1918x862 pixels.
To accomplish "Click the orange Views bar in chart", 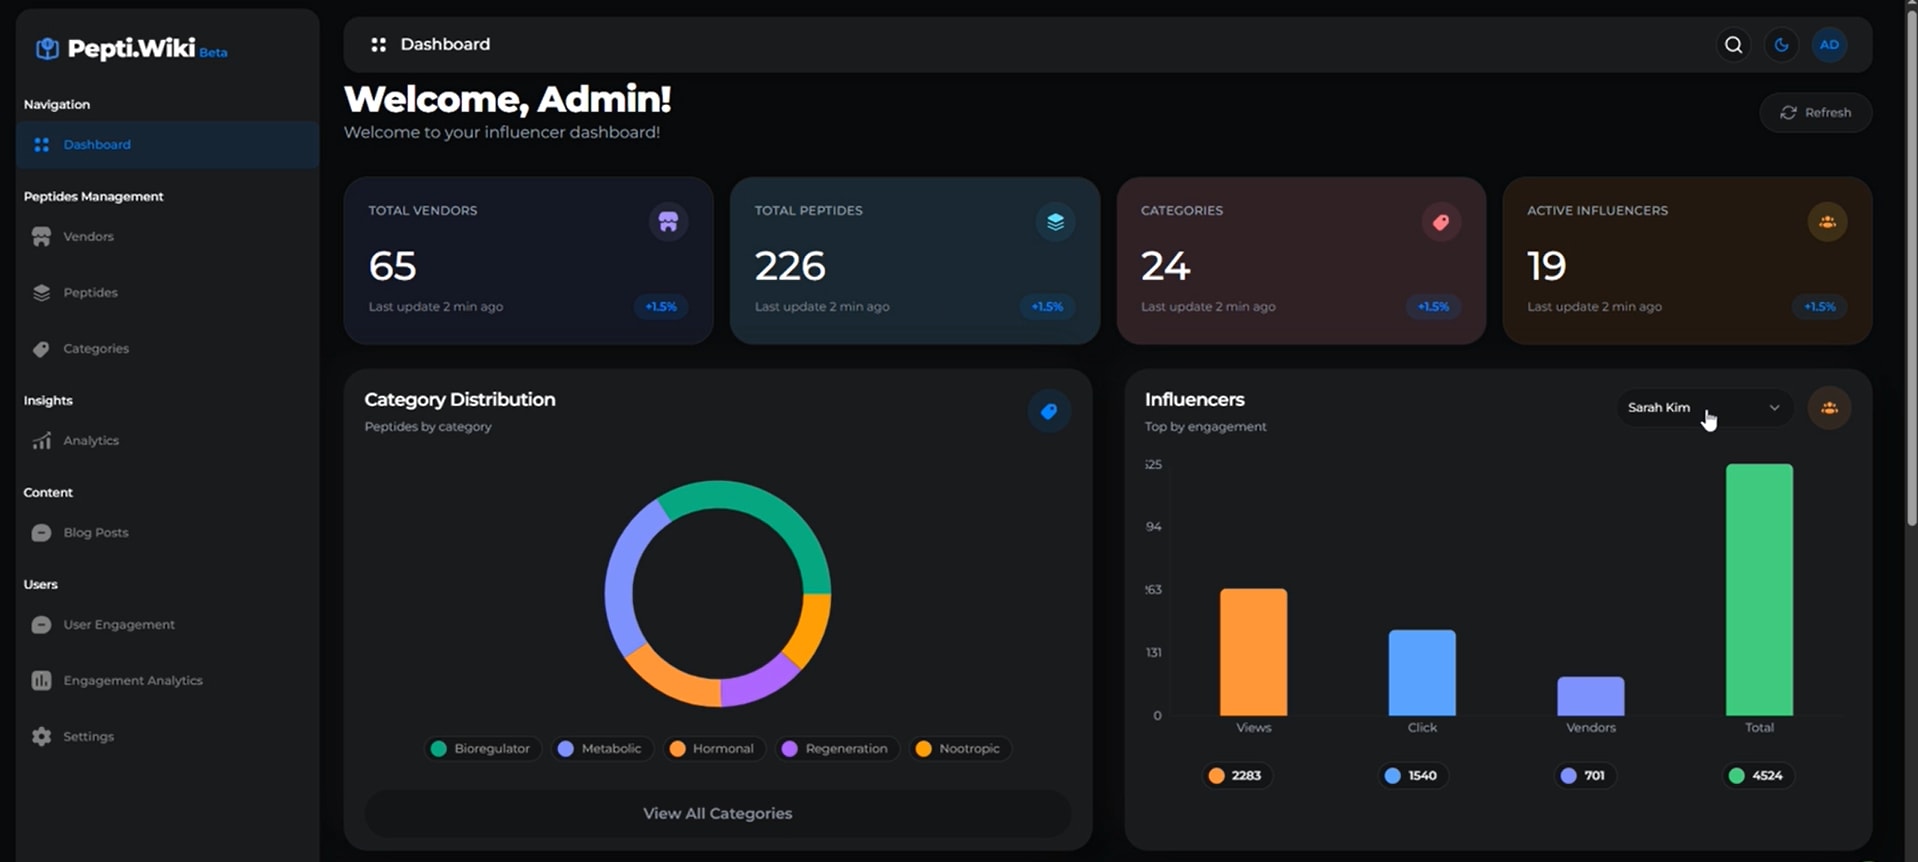I will pos(1253,652).
